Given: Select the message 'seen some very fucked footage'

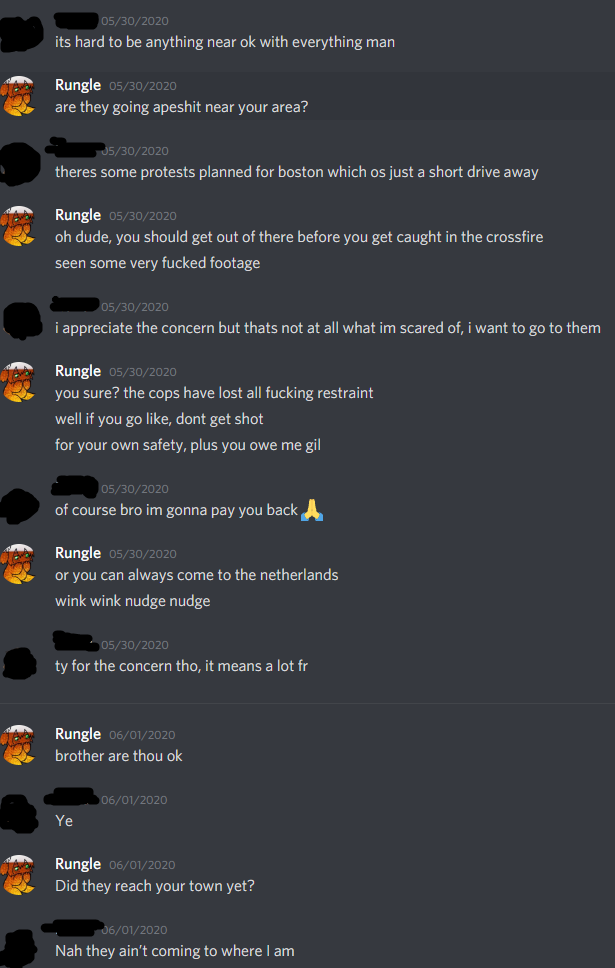Looking at the screenshot, I should coord(157,263).
